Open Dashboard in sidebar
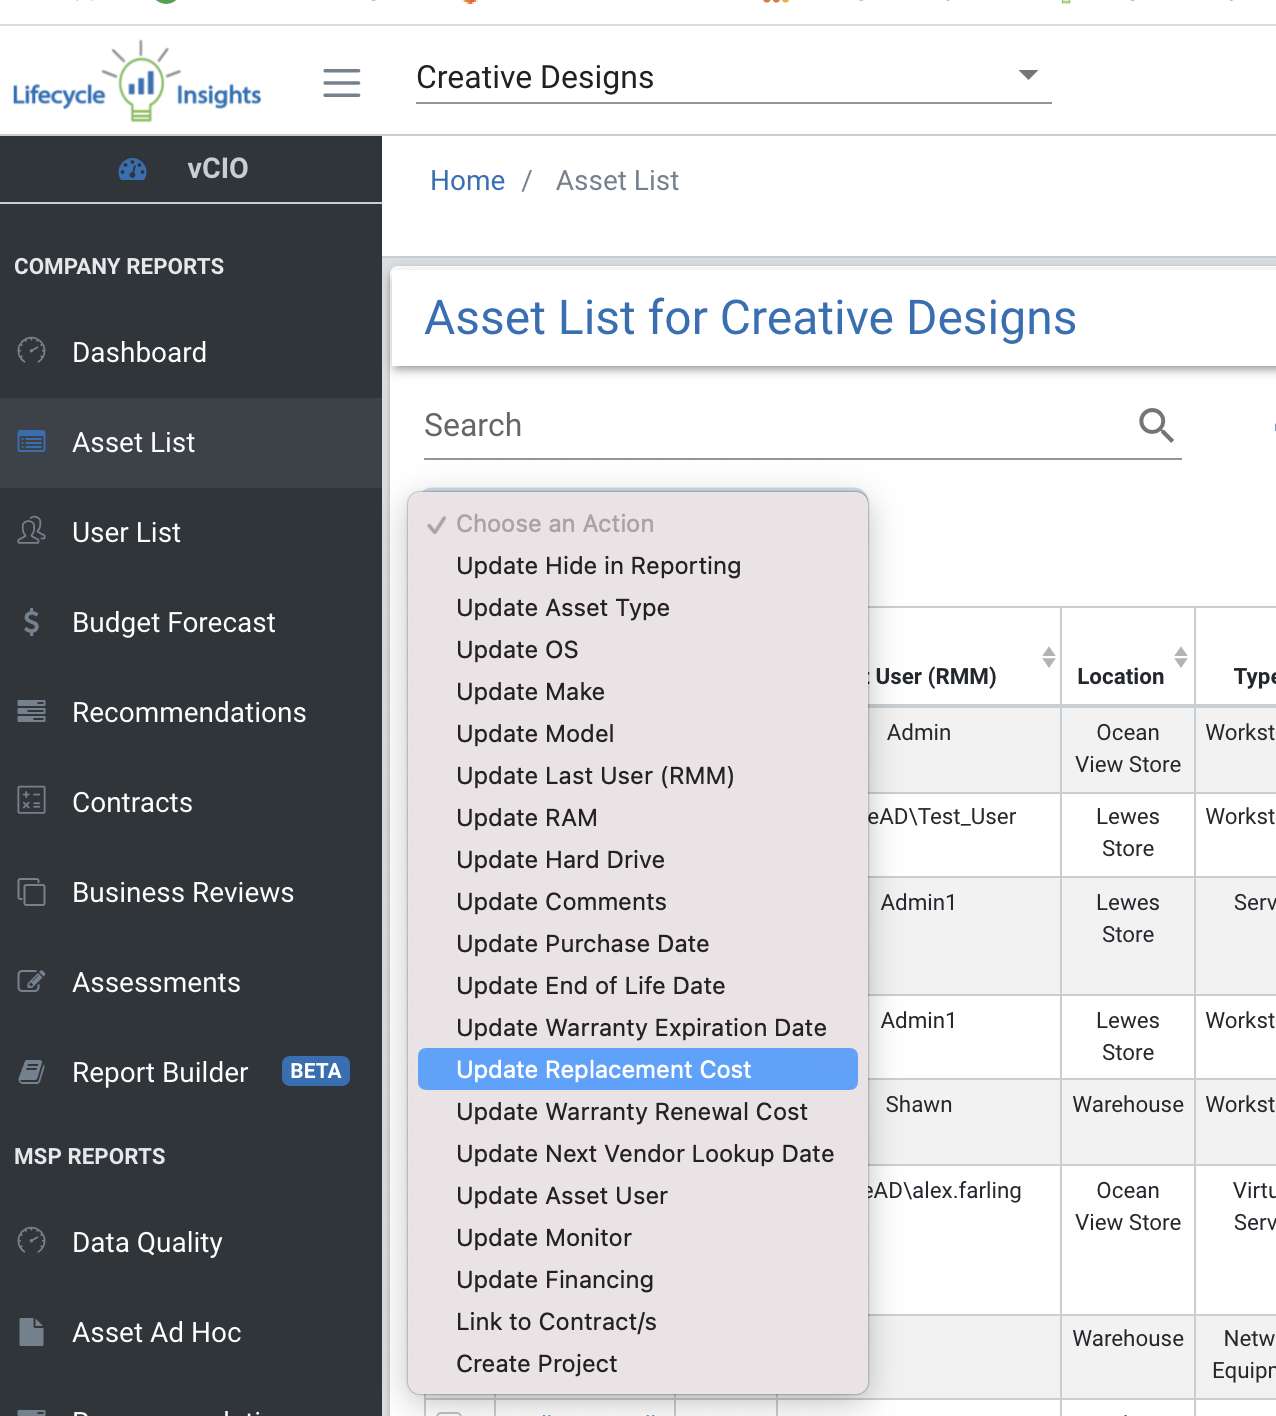This screenshot has width=1276, height=1416. click(x=191, y=352)
